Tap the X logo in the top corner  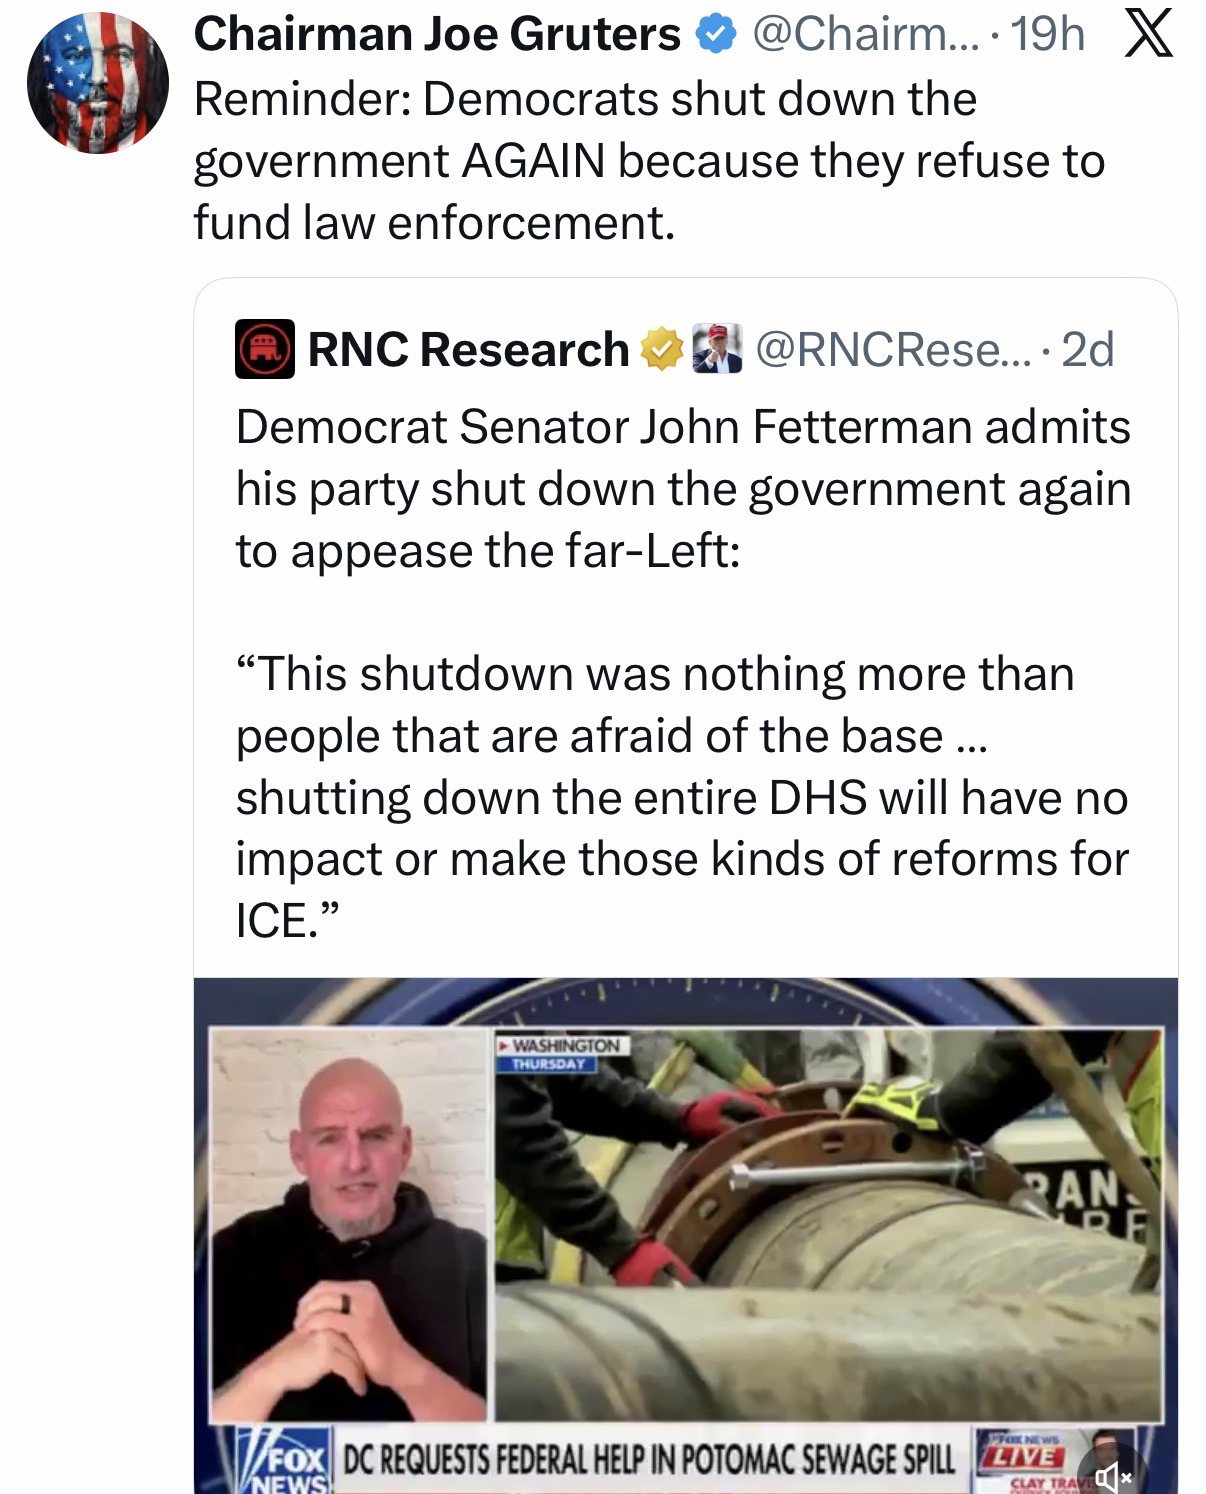tap(1148, 36)
